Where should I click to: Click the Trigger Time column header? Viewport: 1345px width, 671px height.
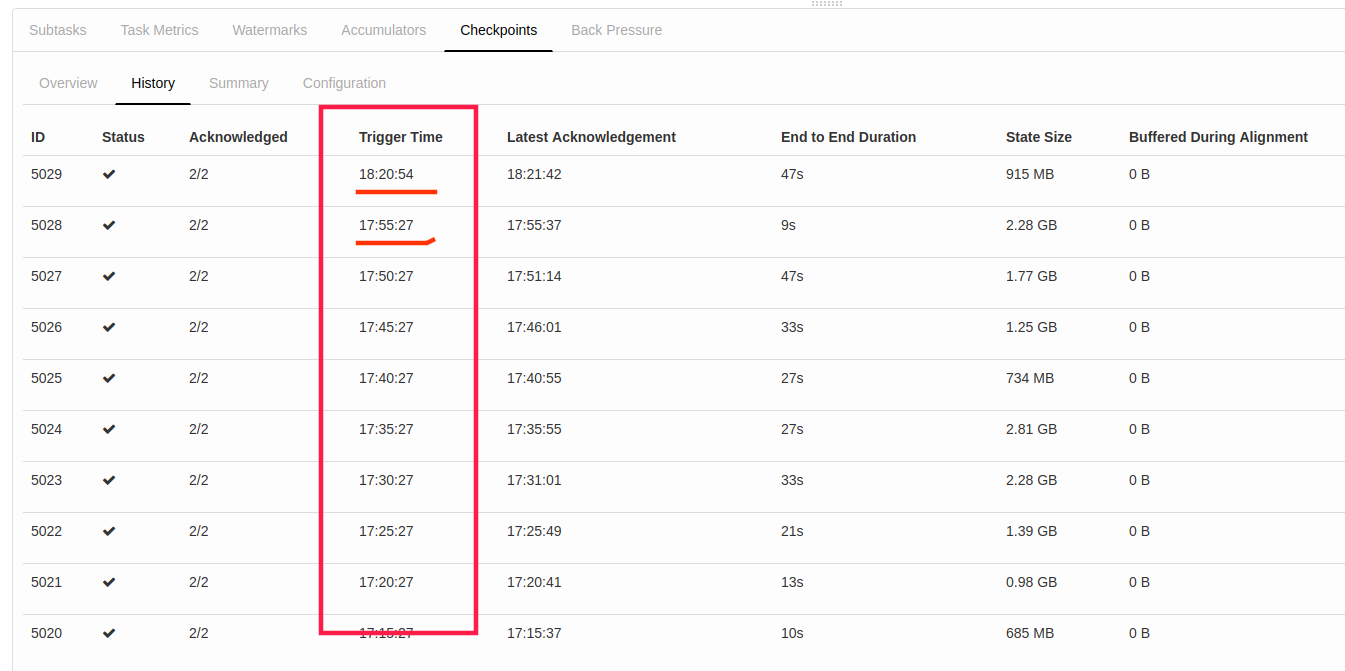pos(400,137)
